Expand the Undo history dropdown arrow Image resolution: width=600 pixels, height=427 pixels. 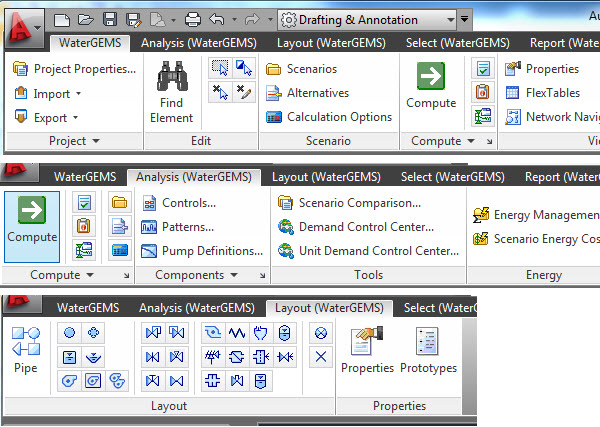click(234, 19)
